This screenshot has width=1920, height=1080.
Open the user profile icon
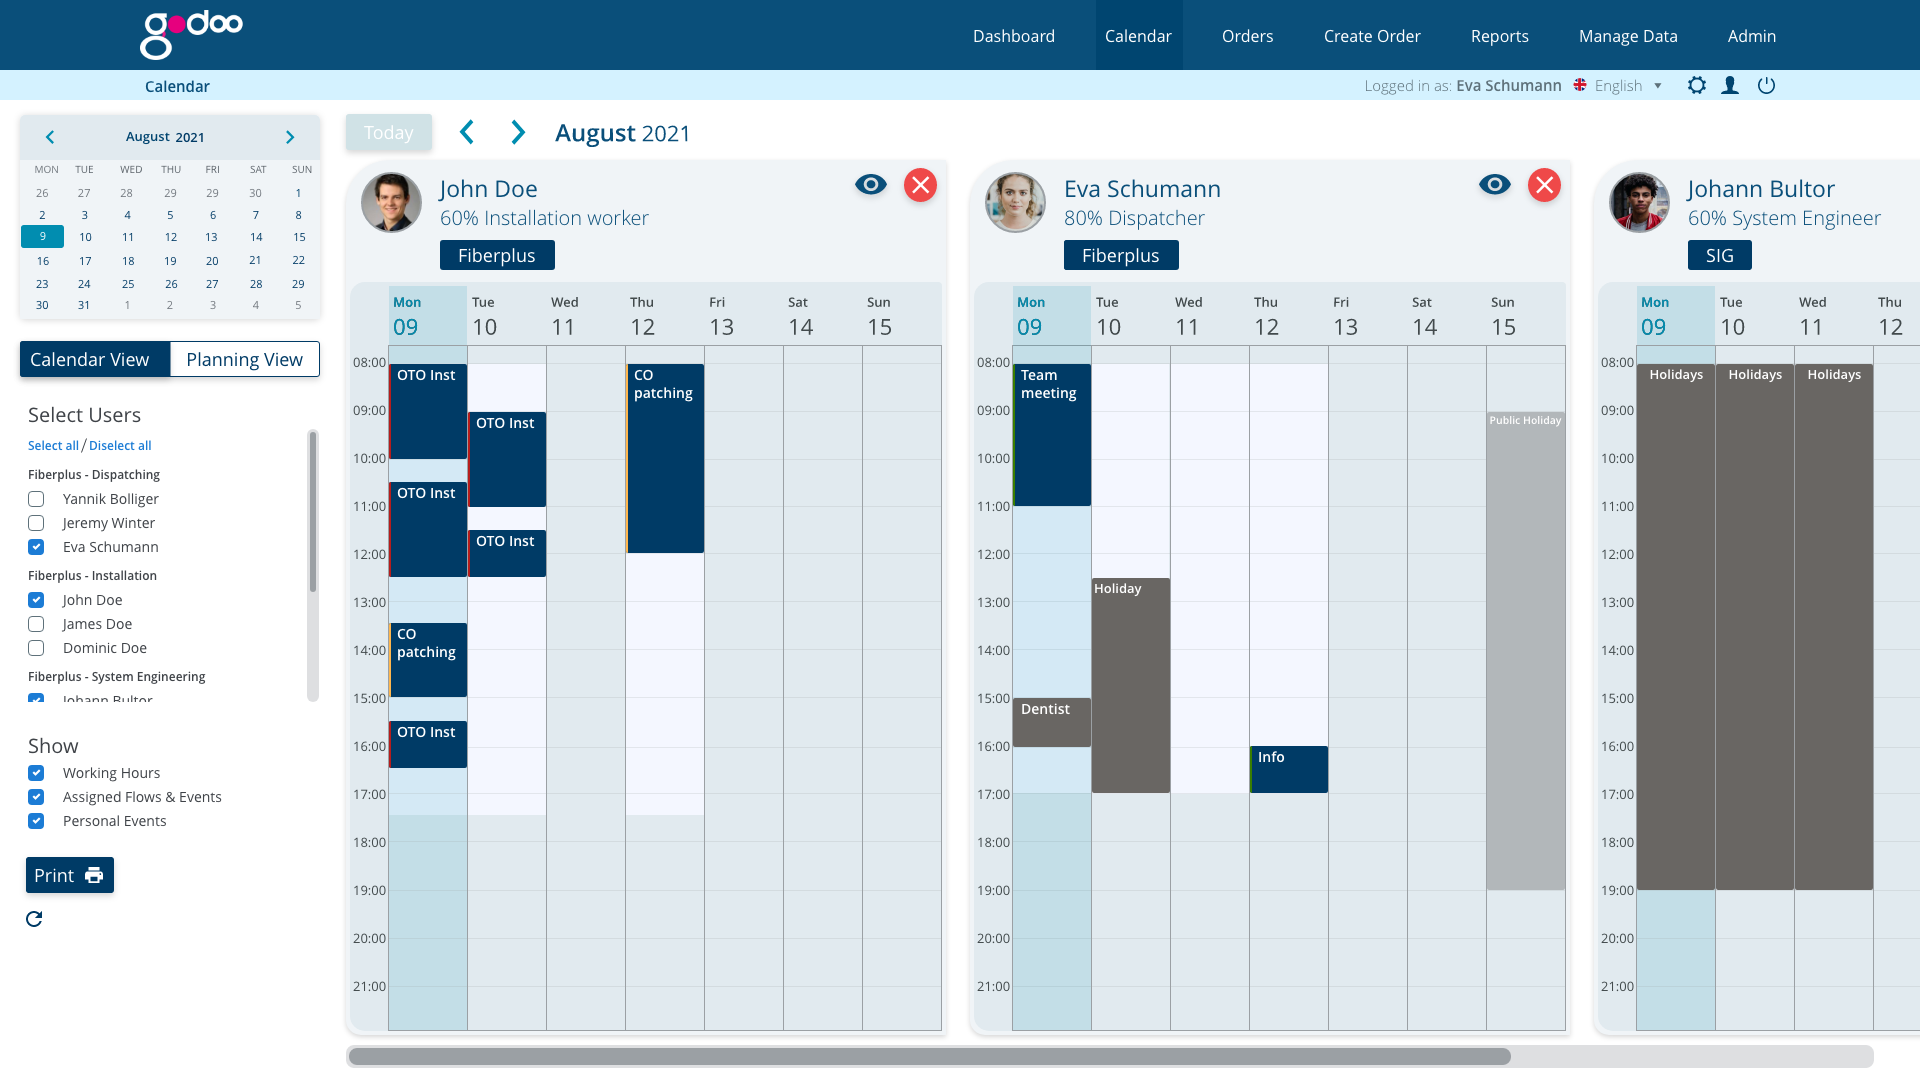pos(1730,85)
